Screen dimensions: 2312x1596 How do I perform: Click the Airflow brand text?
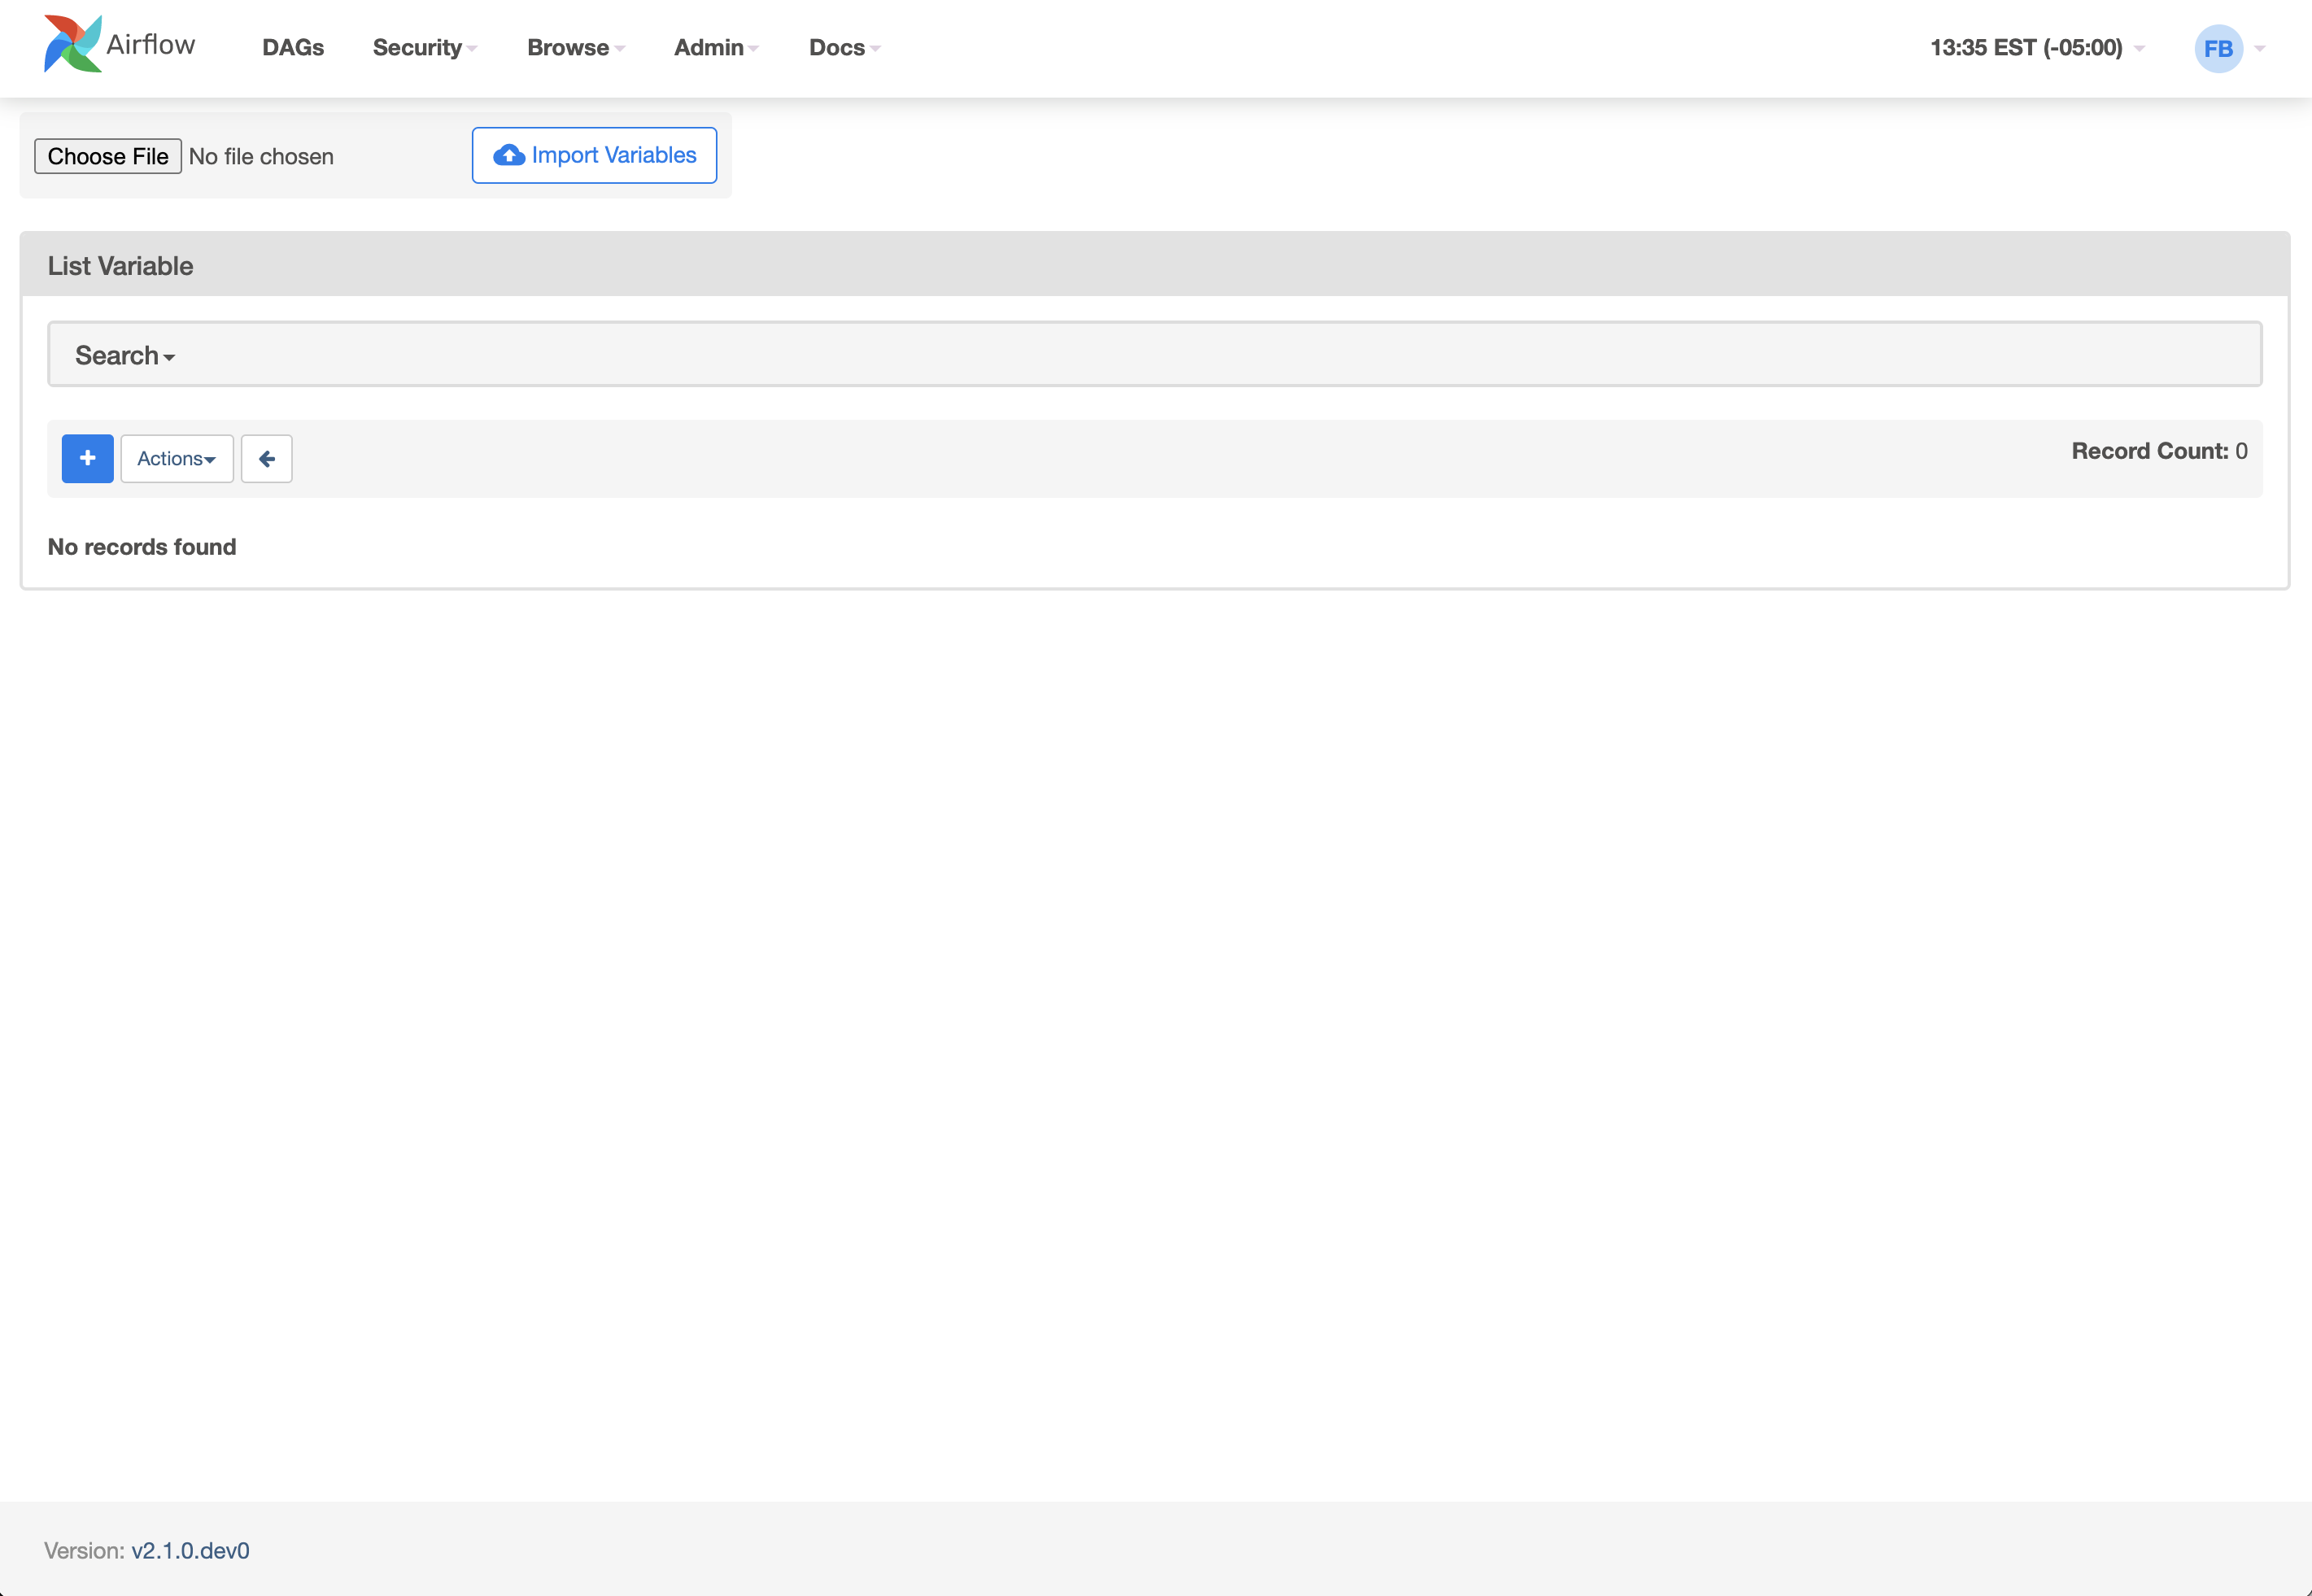tap(151, 45)
